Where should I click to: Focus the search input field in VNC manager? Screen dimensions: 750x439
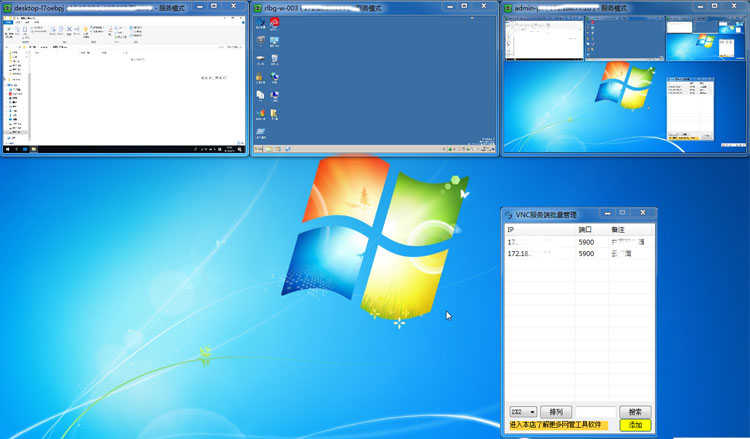pyautogui.click(x=596, y=412)
